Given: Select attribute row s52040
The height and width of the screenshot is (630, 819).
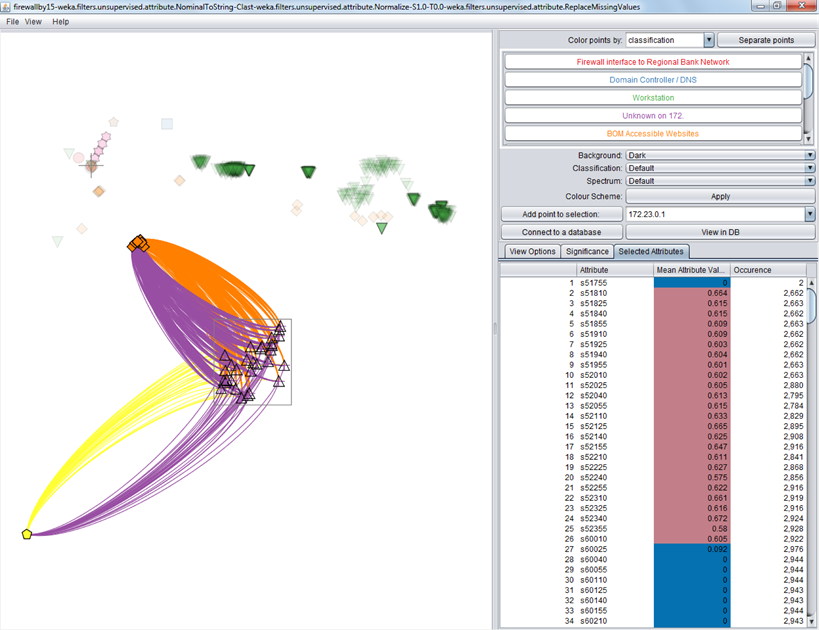Looking at the screenshot, I should point(653,395).
